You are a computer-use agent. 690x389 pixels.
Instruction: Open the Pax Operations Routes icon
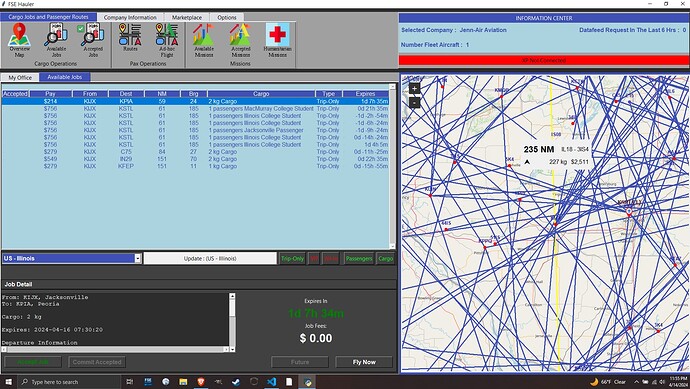[x=130, y=37]
